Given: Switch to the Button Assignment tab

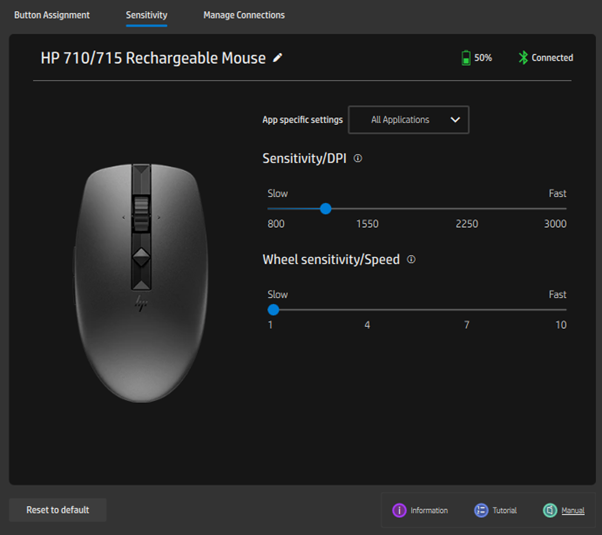Looking at the screenshot, I should pos(52,15).
